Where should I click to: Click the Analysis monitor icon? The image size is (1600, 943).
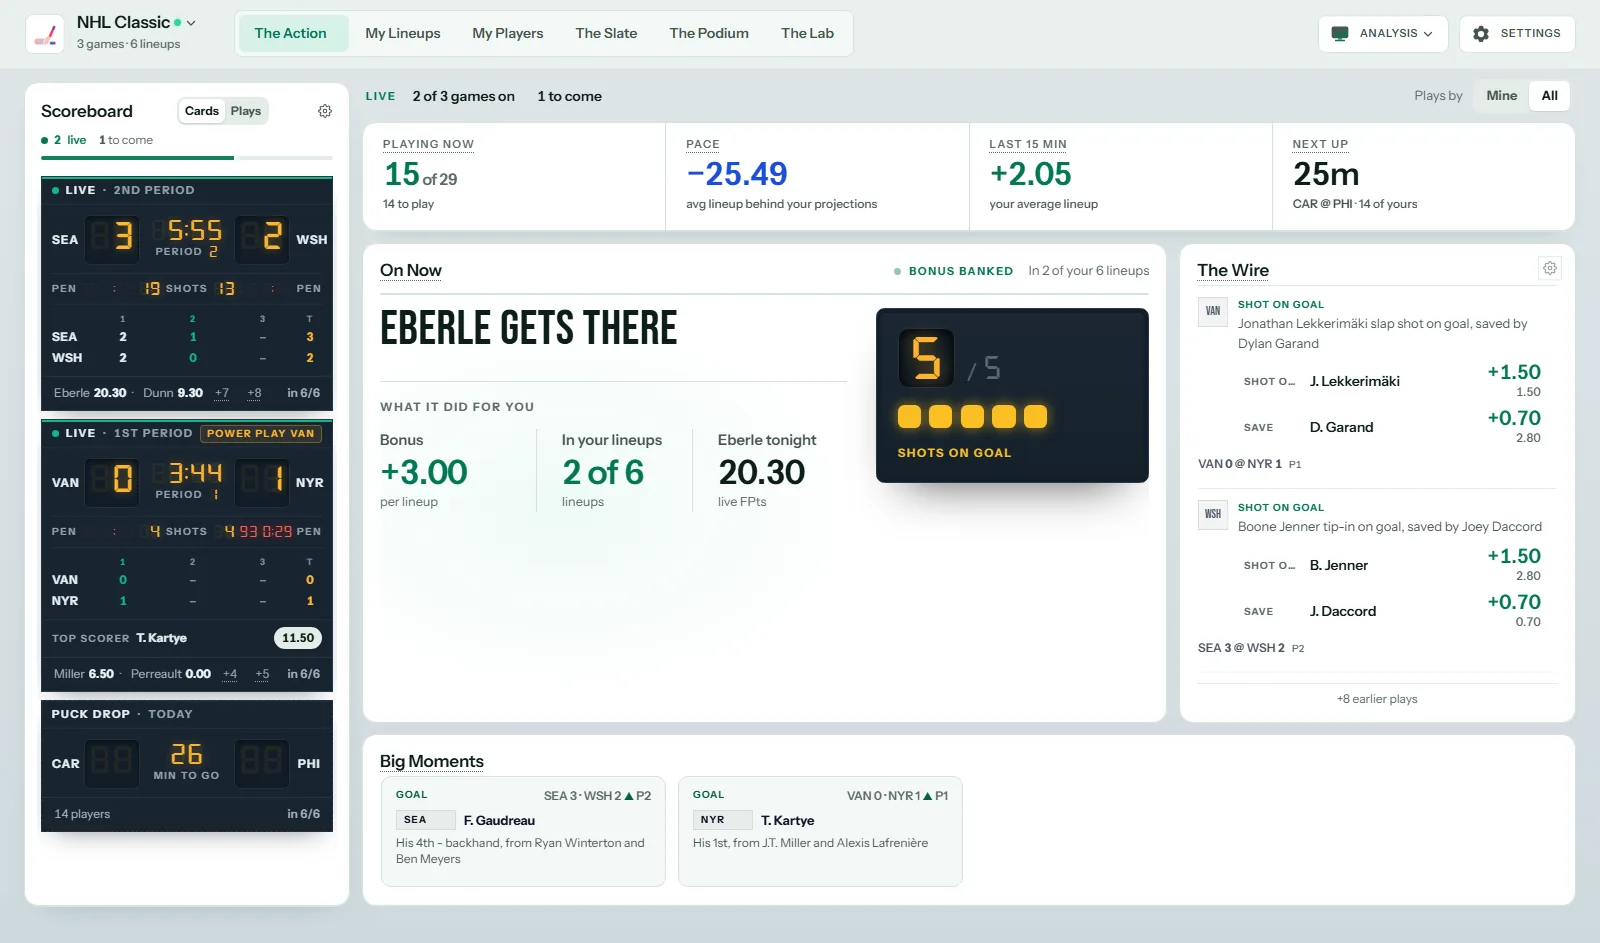[x=1340, y=34]
